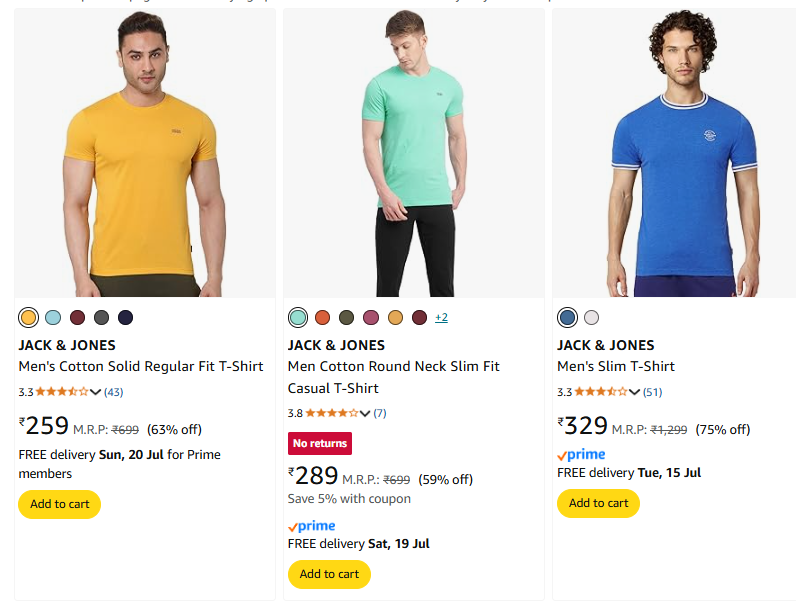
Task: Open rating breakdown chevron for the blue T-shirt
Action: coord(635,392)
